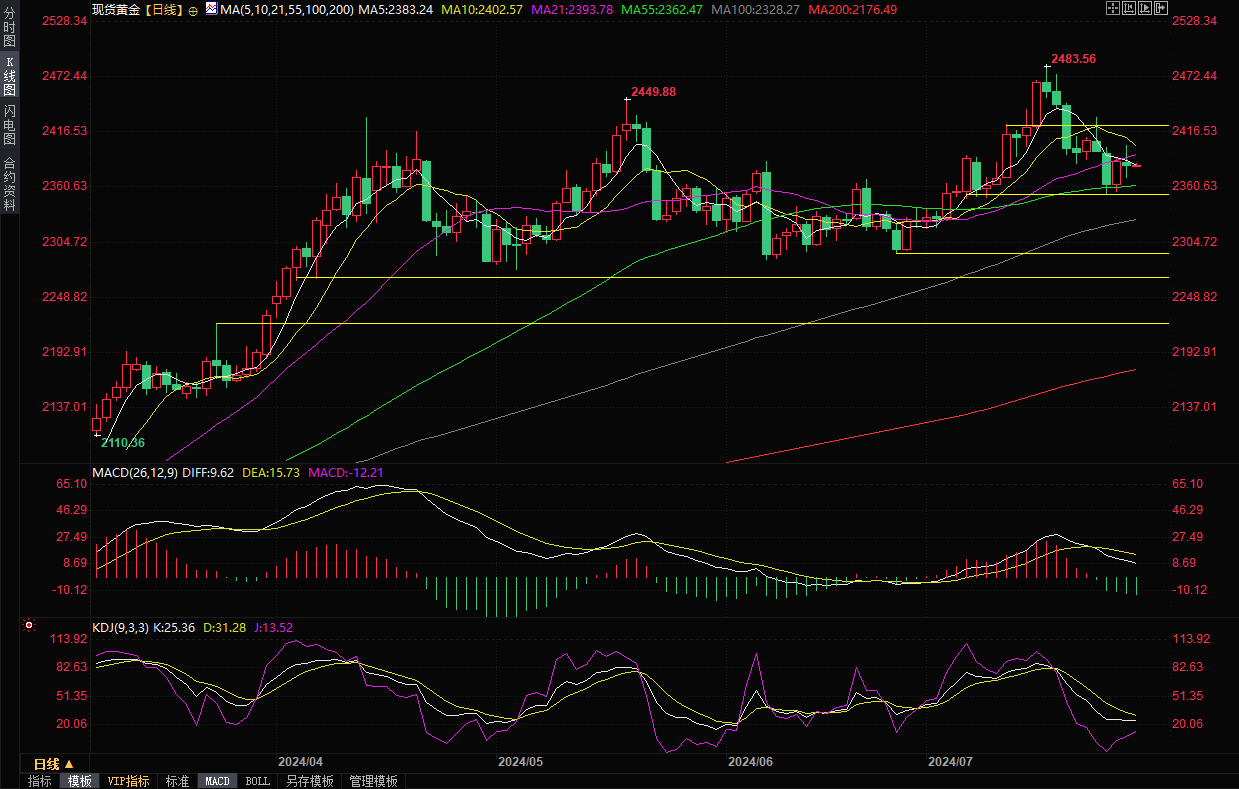Image resolution: width=1239 pixels, height=789 pixels.
Task: Click the 另存模板 button
Action: coord(309,781)
